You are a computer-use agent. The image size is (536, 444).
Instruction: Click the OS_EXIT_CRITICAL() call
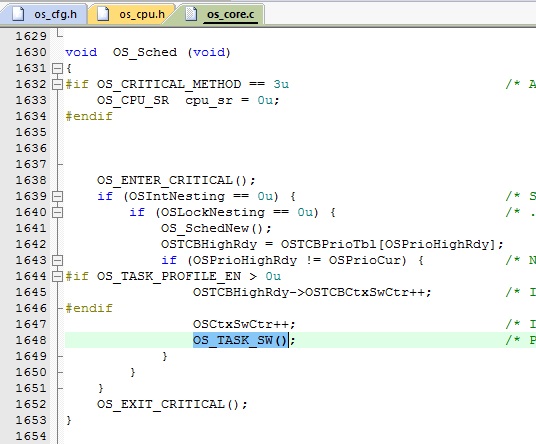(168, 404)
